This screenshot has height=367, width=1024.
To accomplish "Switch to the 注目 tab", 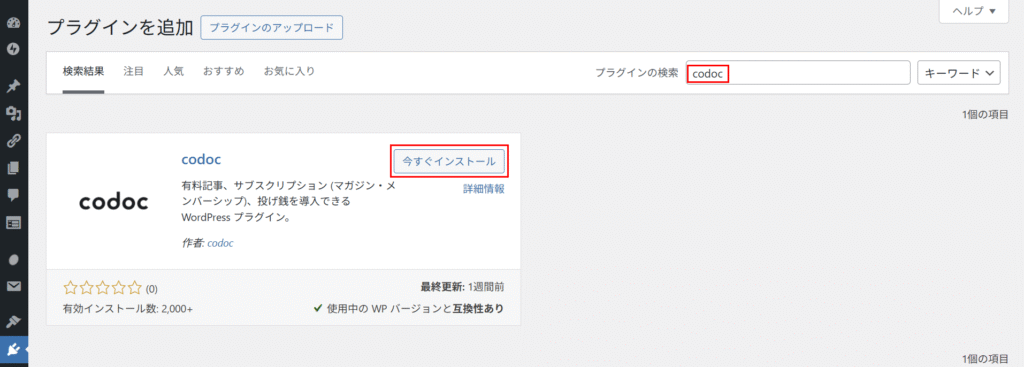I will click(x=133, y=71).
